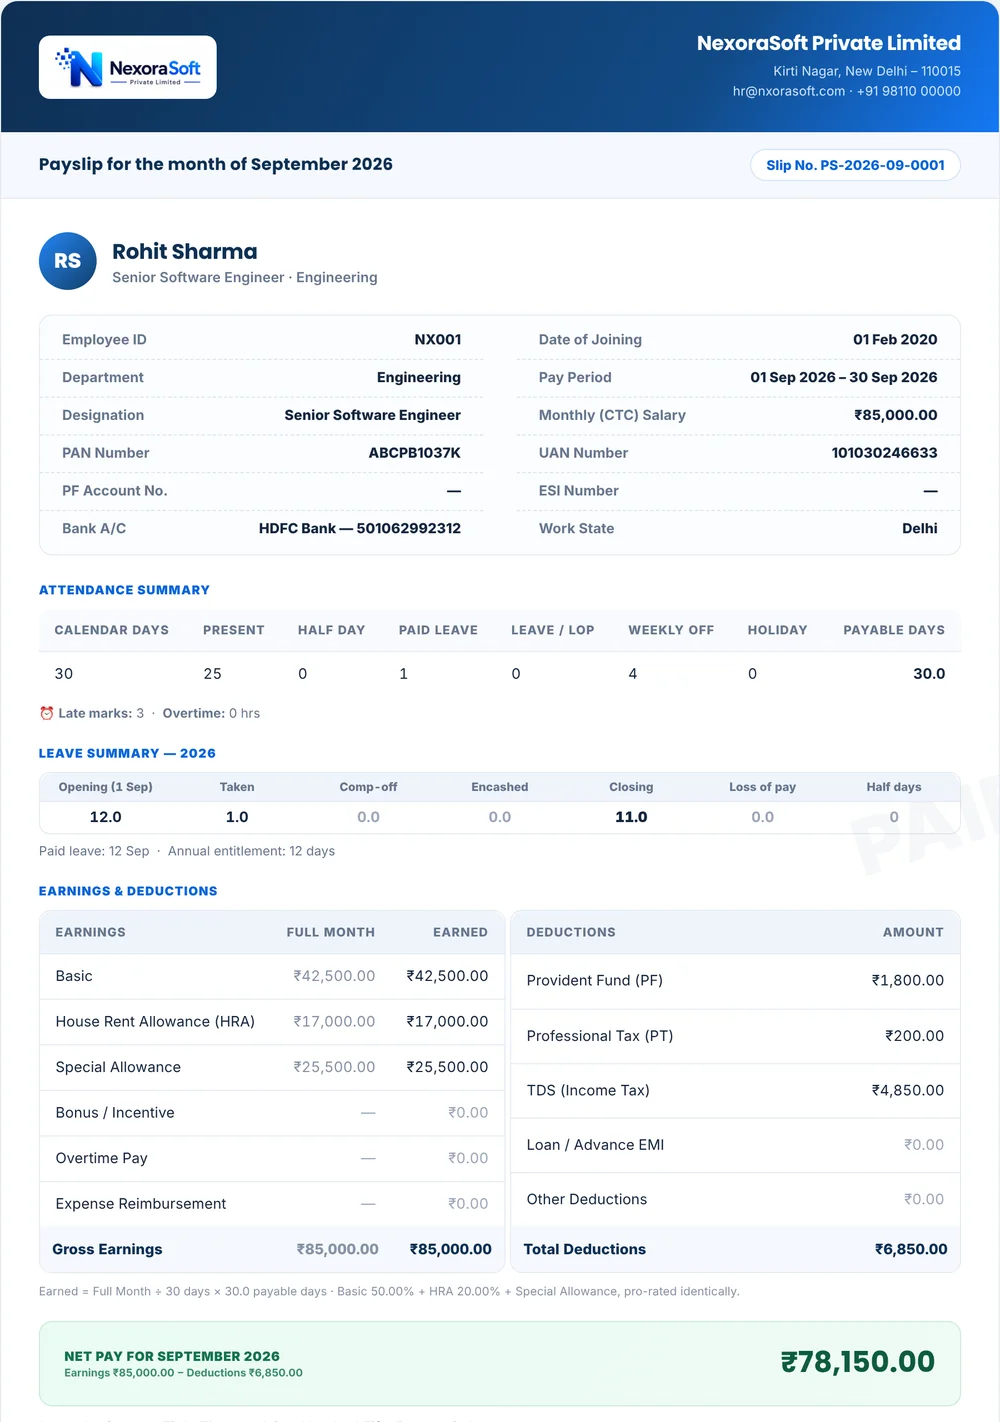Click the subtitle Senior Software Engineer · Engineering
This screenshot has height=1422, width=1000.
[245, 277]
